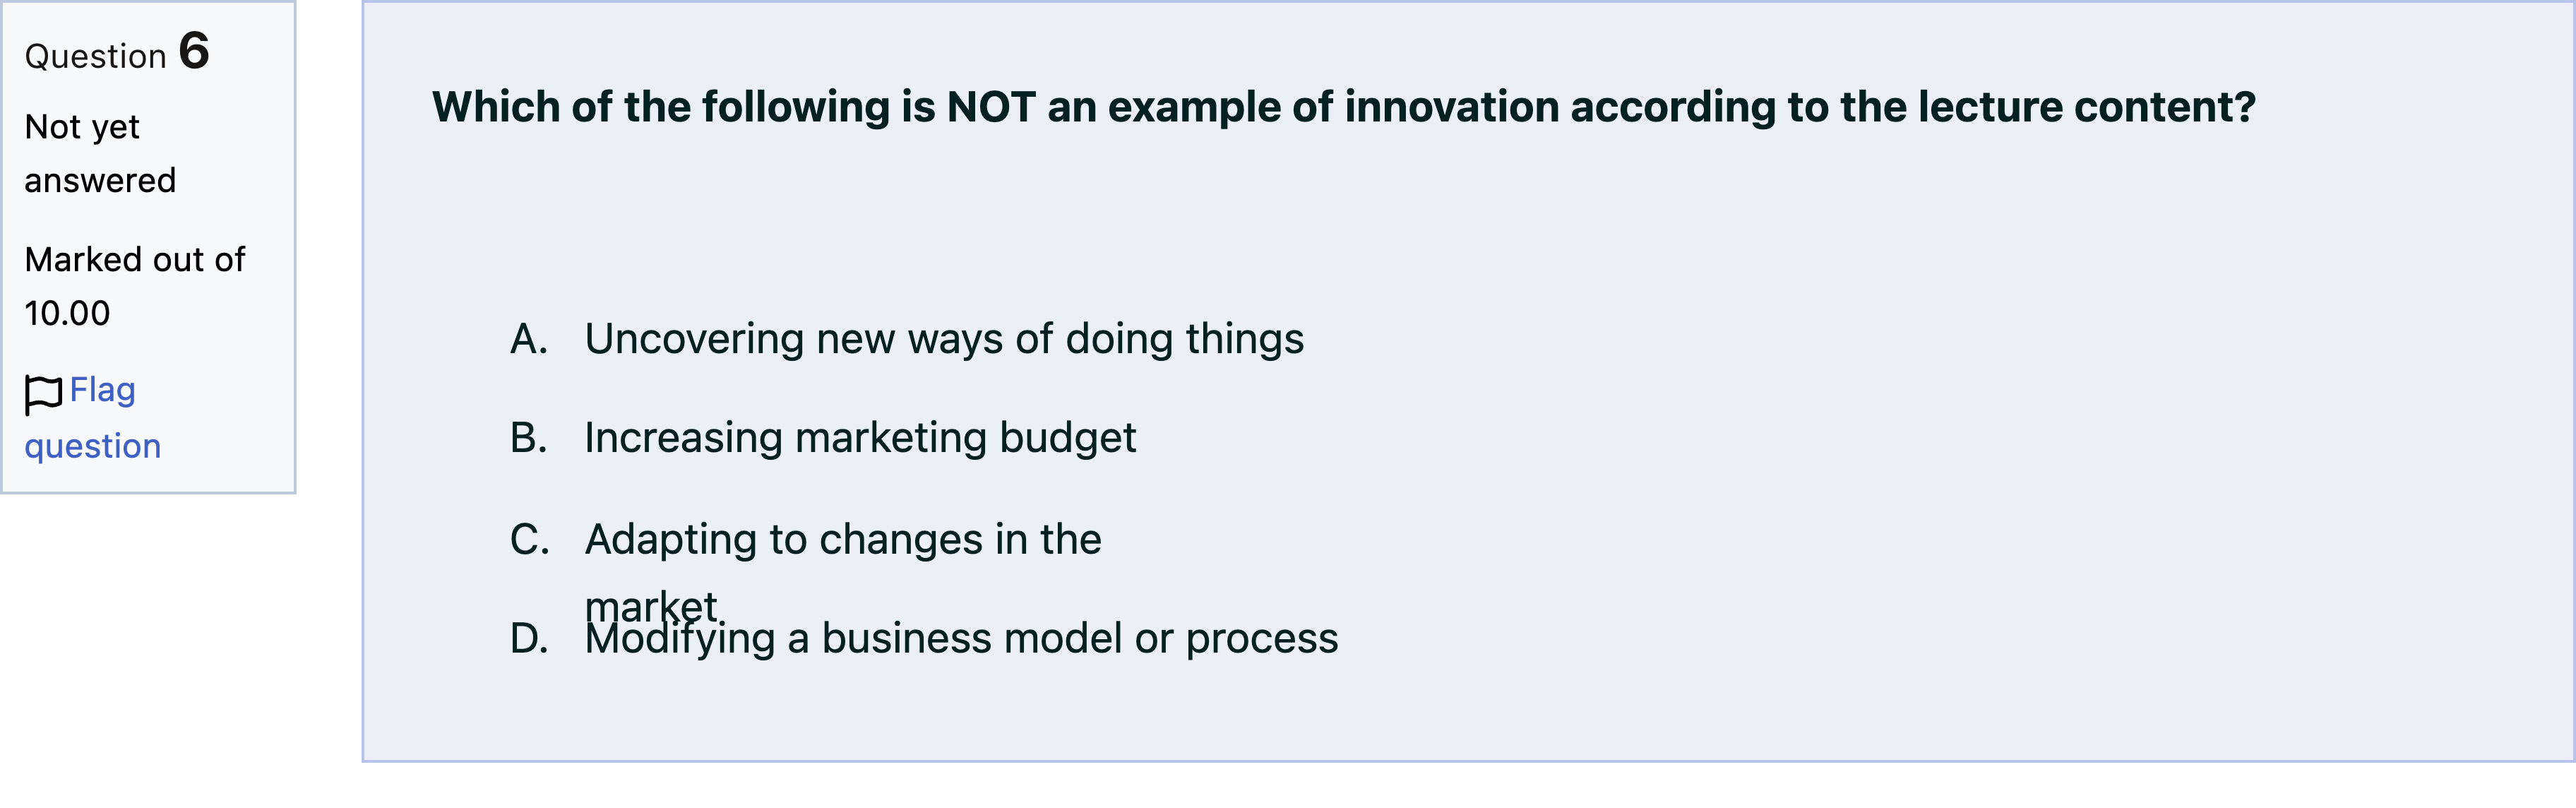The height and width of the screenshot is (808, 2576).
Task: Click the bold question prompt text
Action: [x=1344, y=107]
